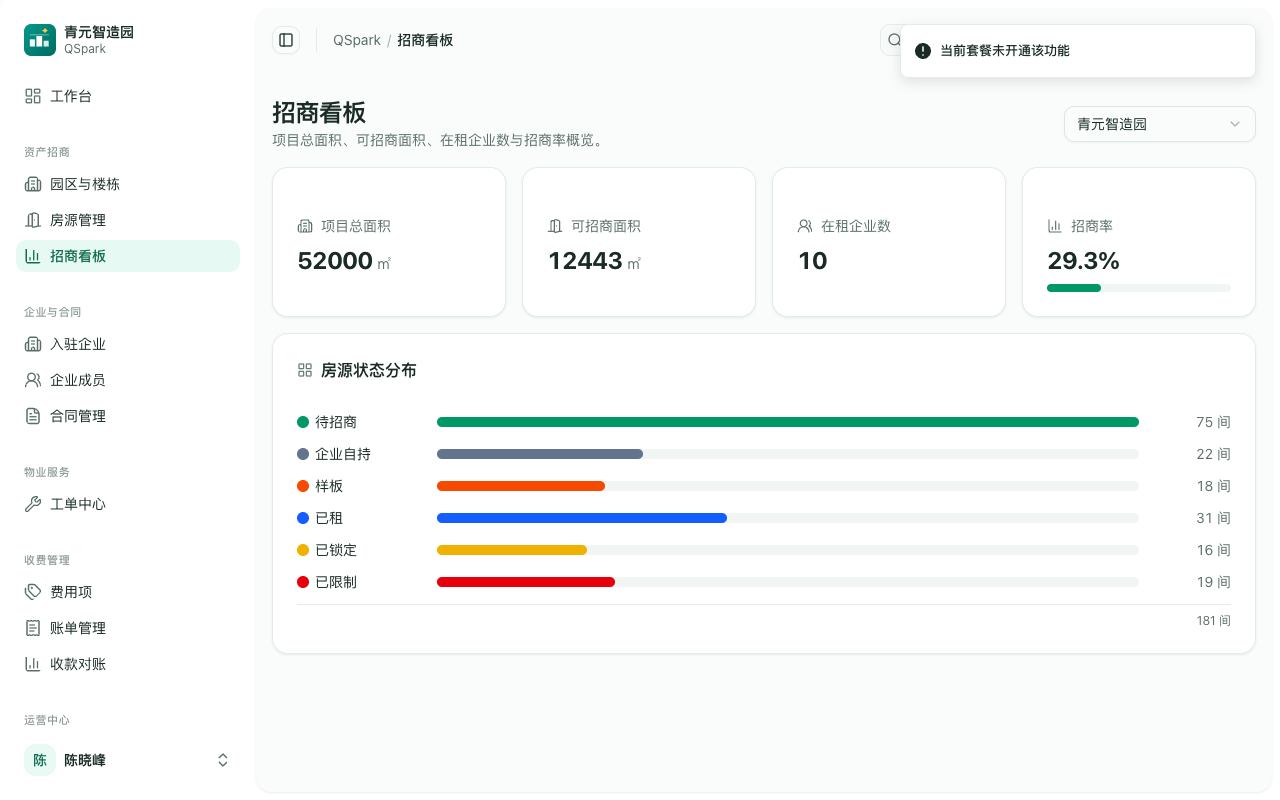Image resolution: width=1280 pixels, height=800 pixels.
Task: Click the 入驻企业 building icon
Action: pos(33,344)
